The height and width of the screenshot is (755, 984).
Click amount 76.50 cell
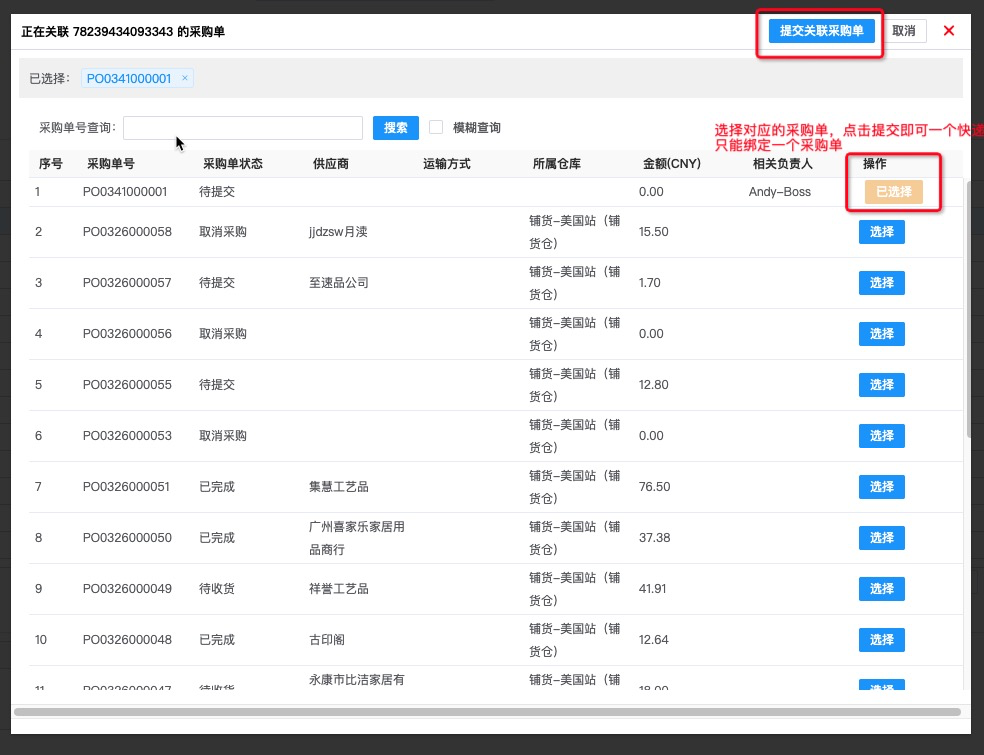click(x=655, y=486)
